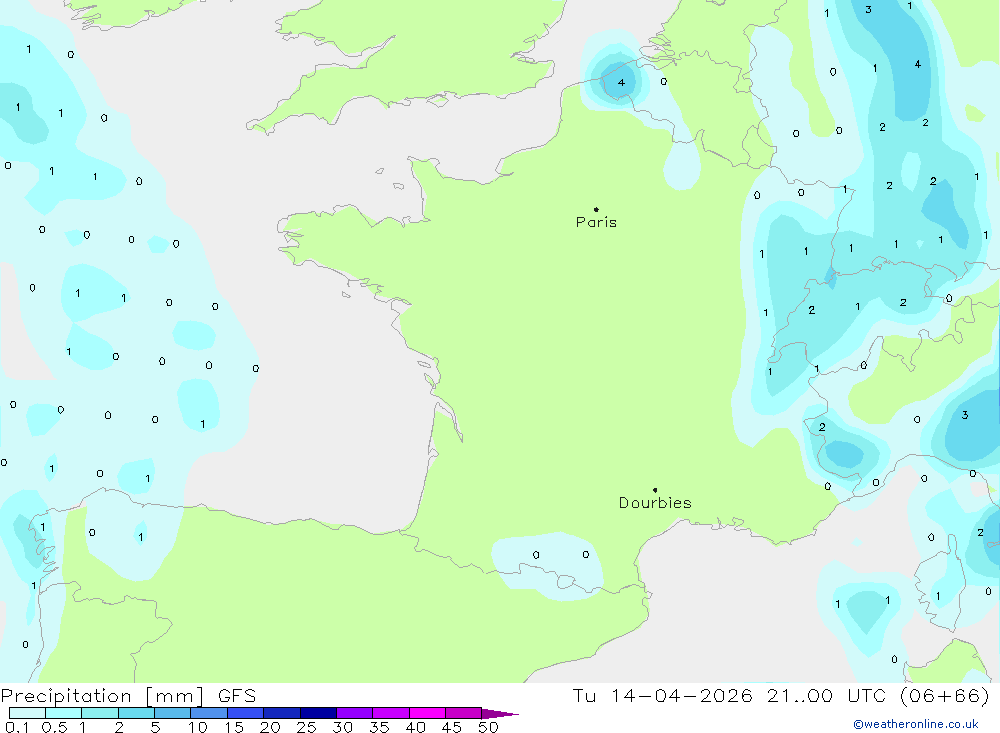Click the legend's purple over-50 arrow tip
The image size is (1000, 733).
click(x=500, y=714)
